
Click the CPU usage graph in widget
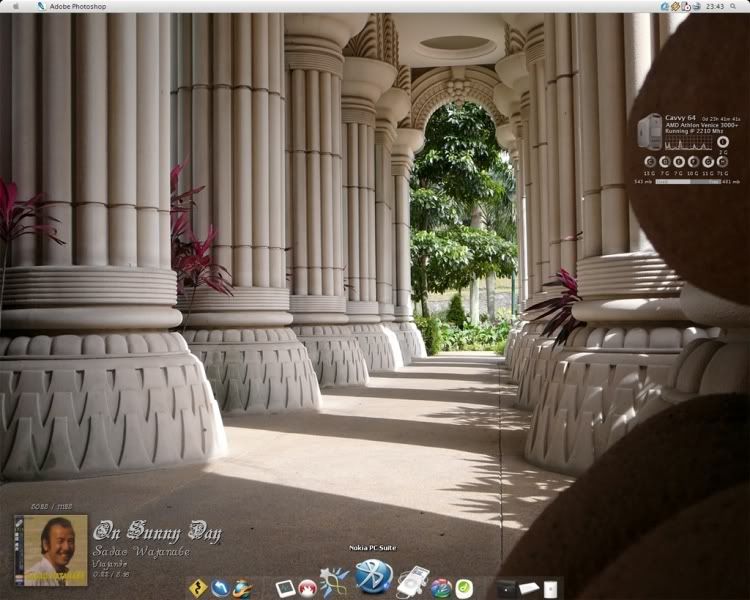point(690,143)
